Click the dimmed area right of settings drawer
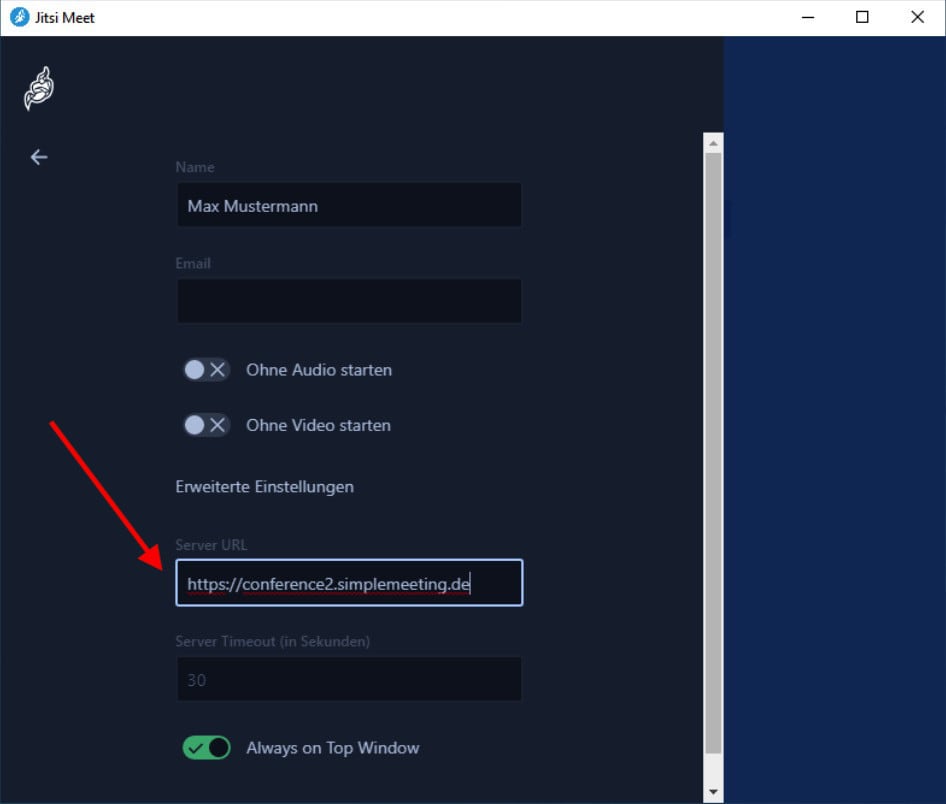This screenshot has width=946, height=804. (x=834, y=420)
